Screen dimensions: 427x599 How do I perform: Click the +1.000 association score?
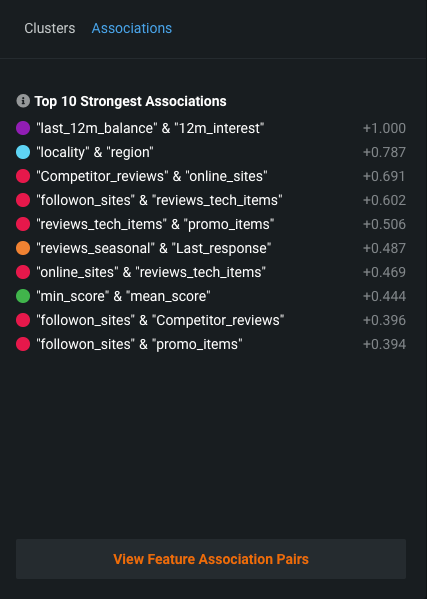[x=384, y=128]
